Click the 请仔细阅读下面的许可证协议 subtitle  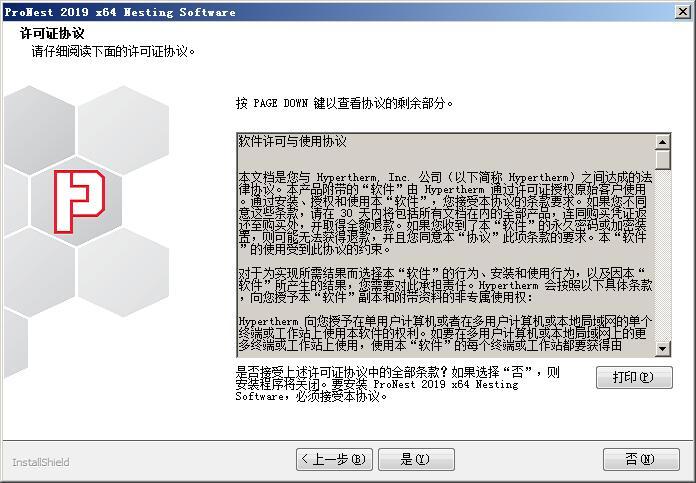point(113,51)
